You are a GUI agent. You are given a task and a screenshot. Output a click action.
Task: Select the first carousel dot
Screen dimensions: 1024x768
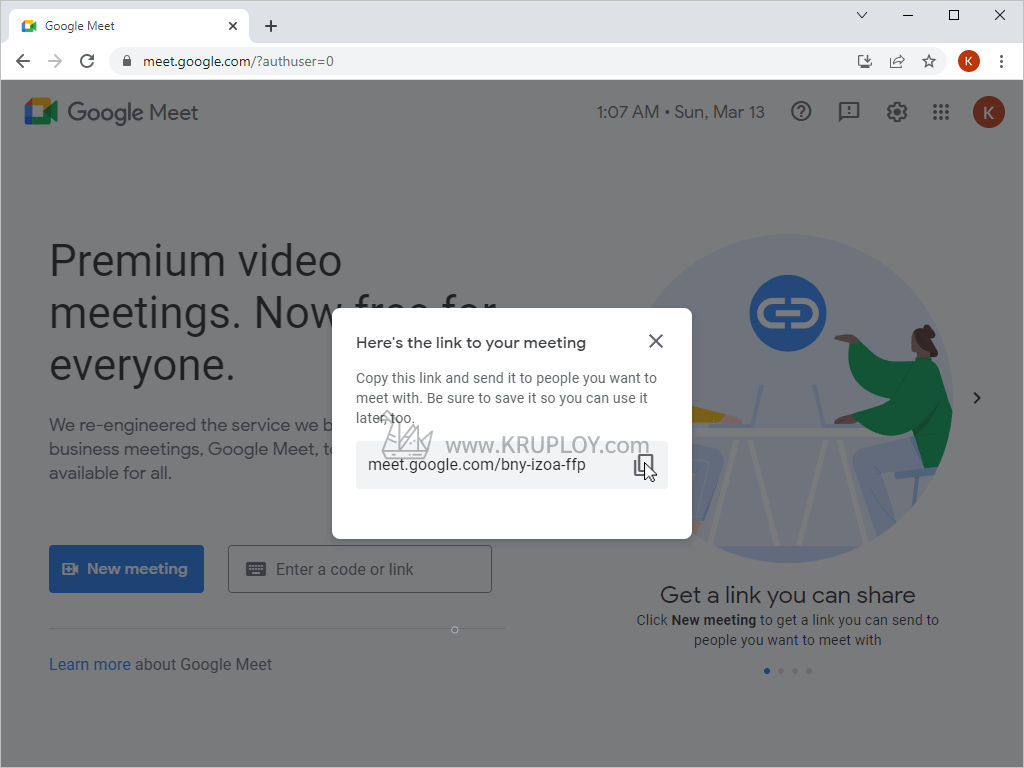point(767,671)
